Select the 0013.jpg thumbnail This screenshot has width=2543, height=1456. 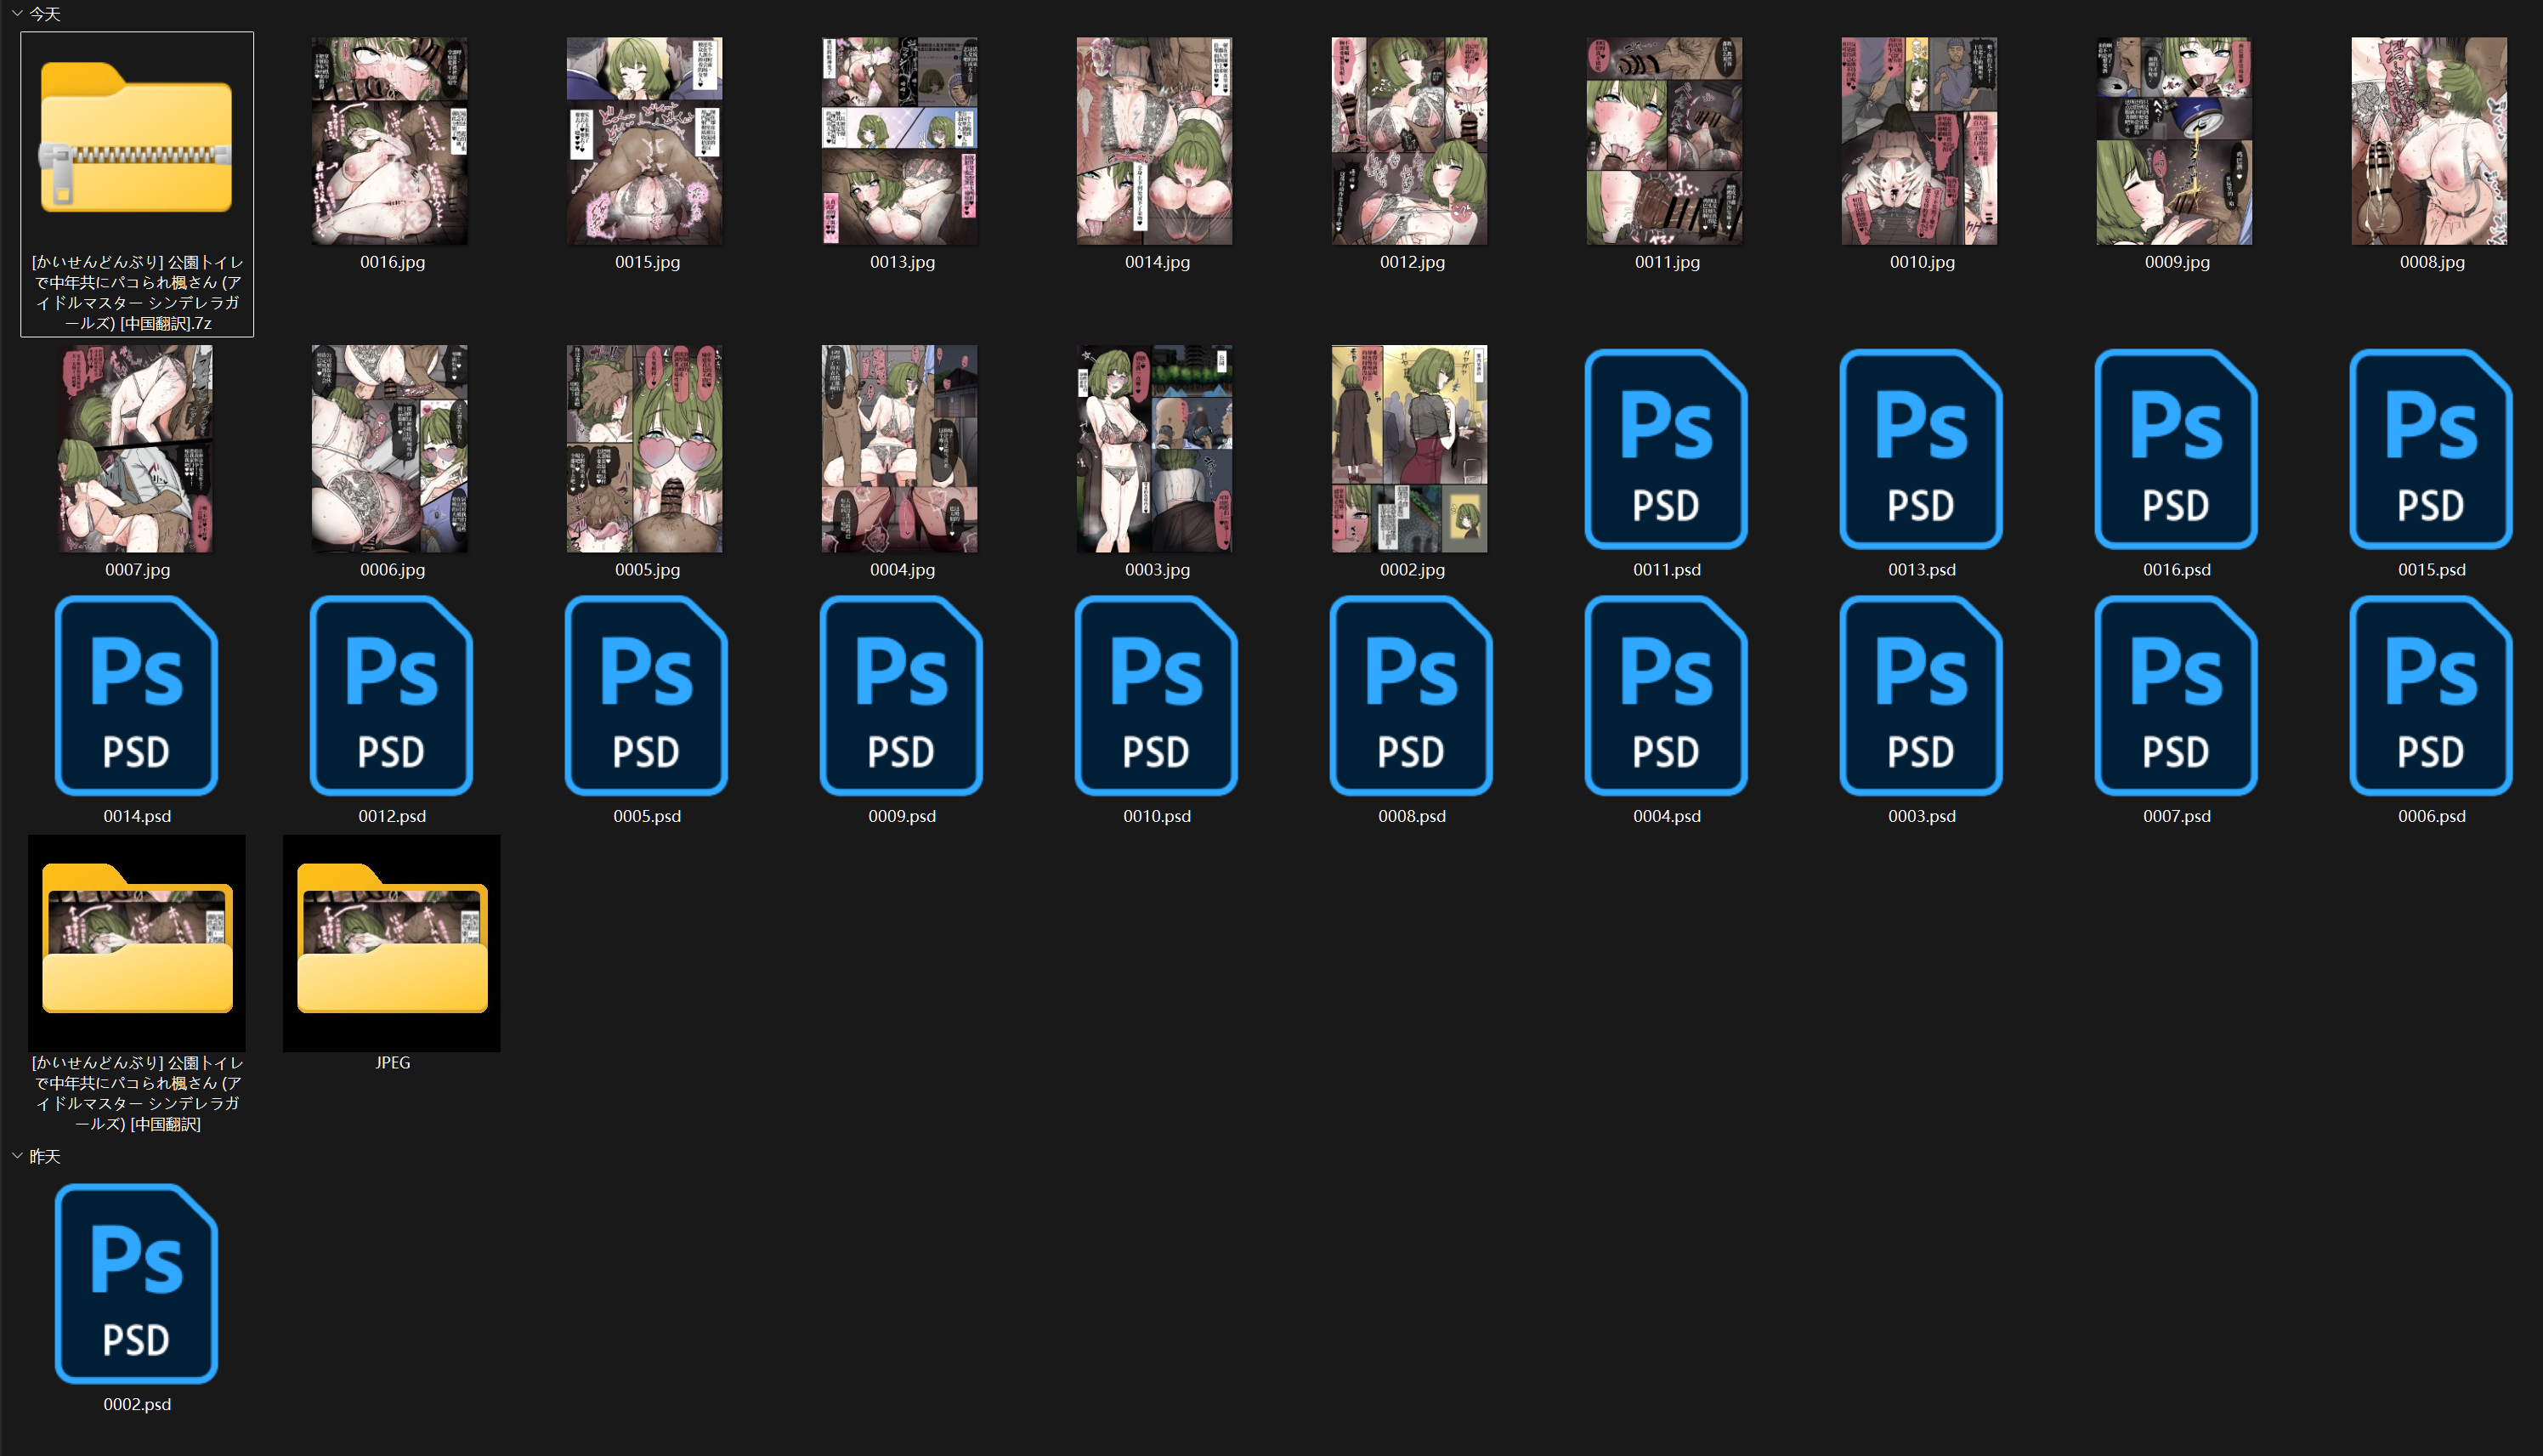click(900, 141)
